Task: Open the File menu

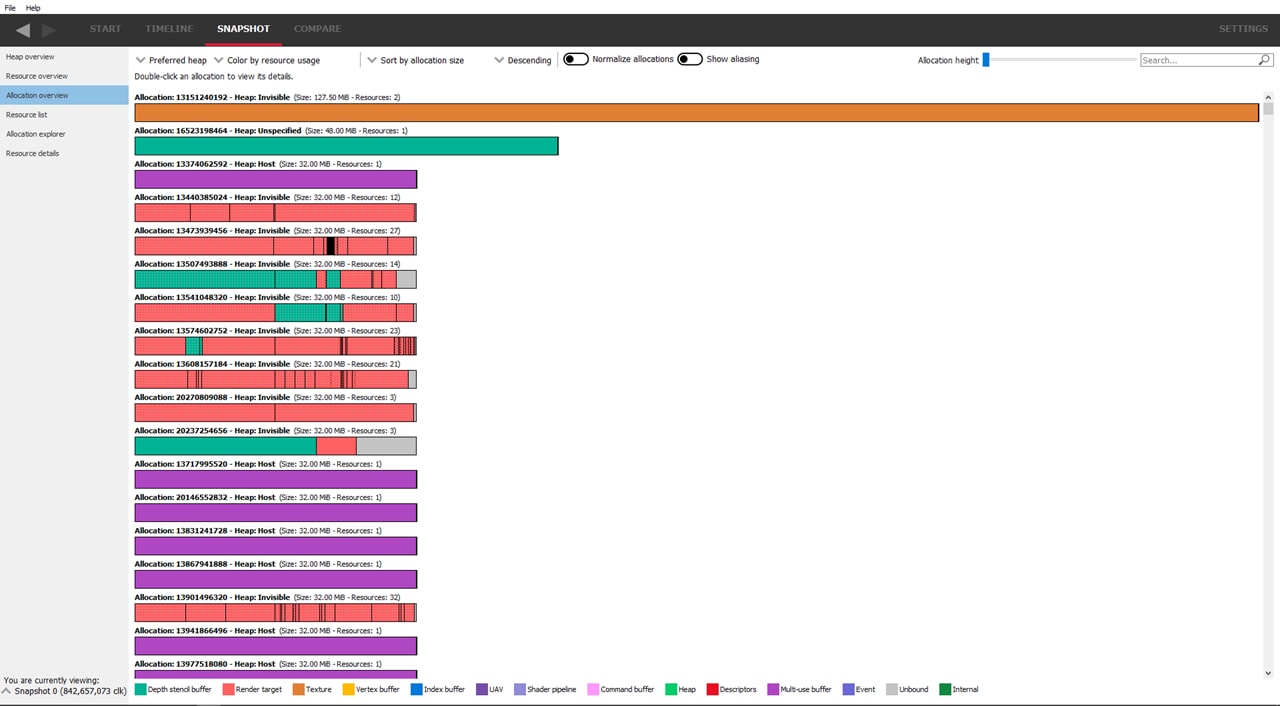Action: coord(11,7)
